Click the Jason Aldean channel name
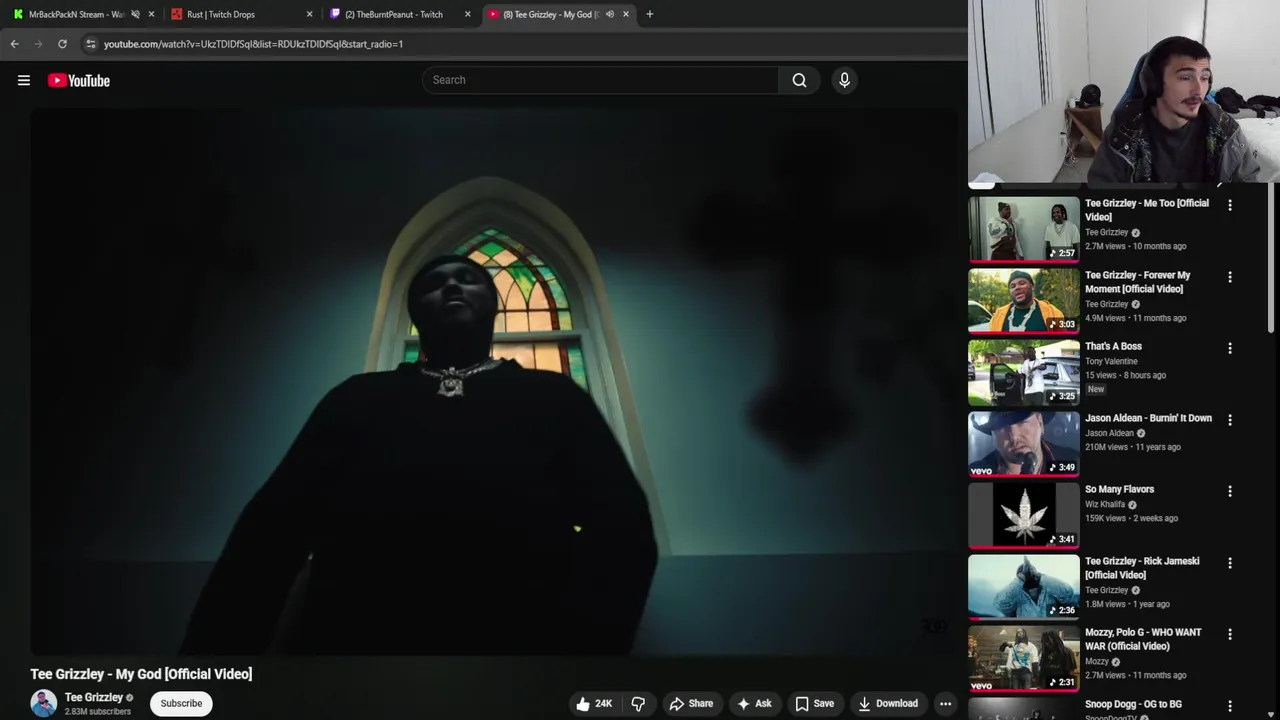The image size is (1280, 720). (x=1109, y=433)
